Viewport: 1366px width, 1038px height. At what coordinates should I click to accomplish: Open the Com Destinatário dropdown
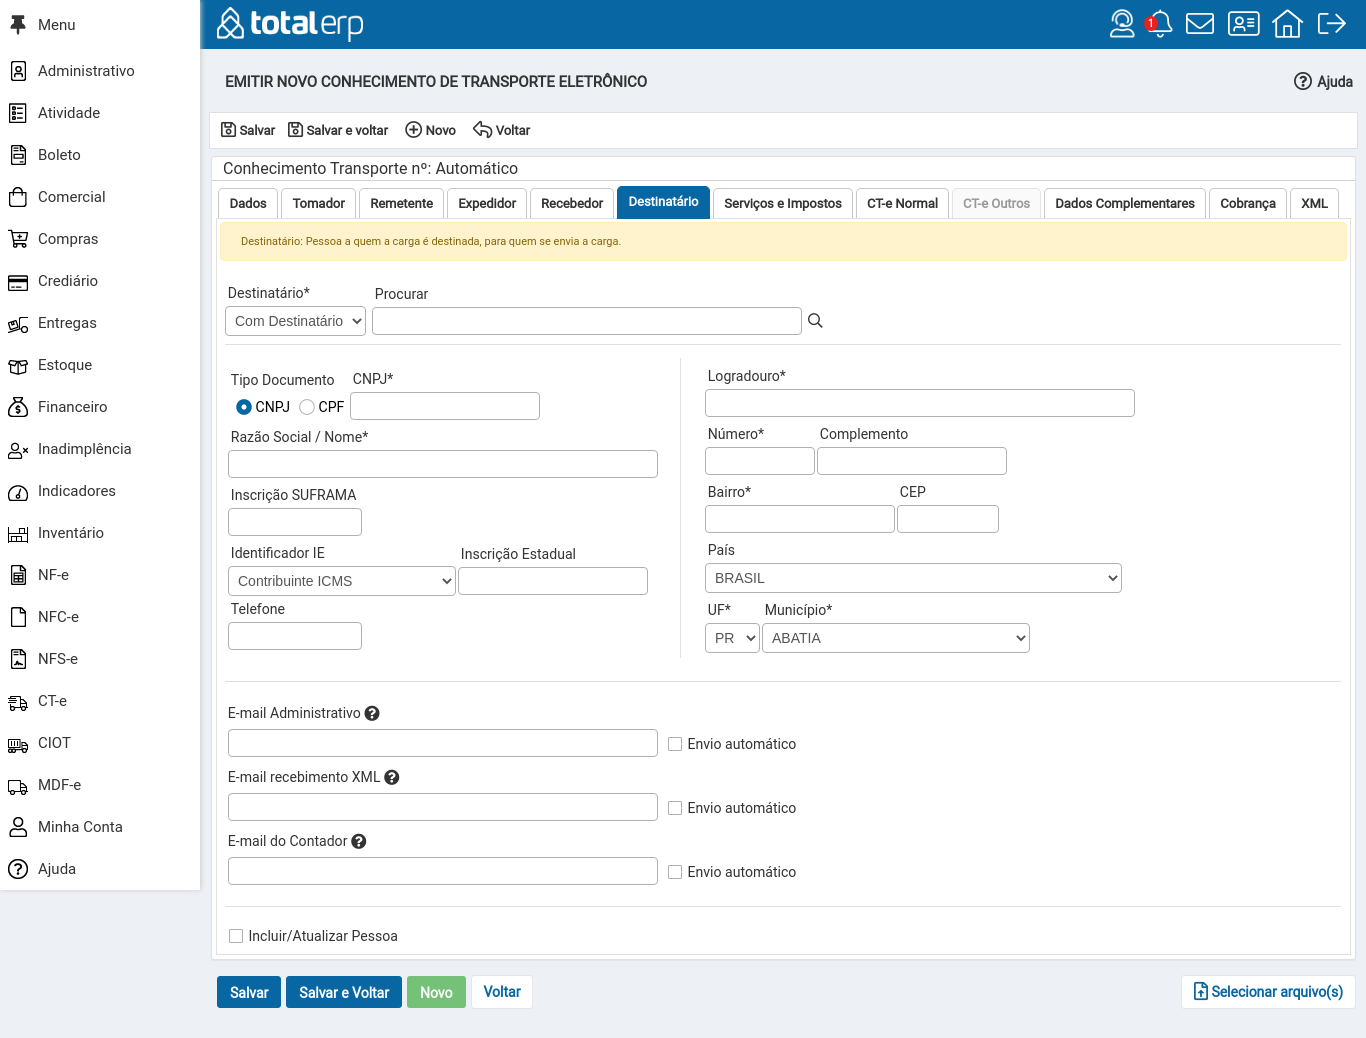coord(296,321)
